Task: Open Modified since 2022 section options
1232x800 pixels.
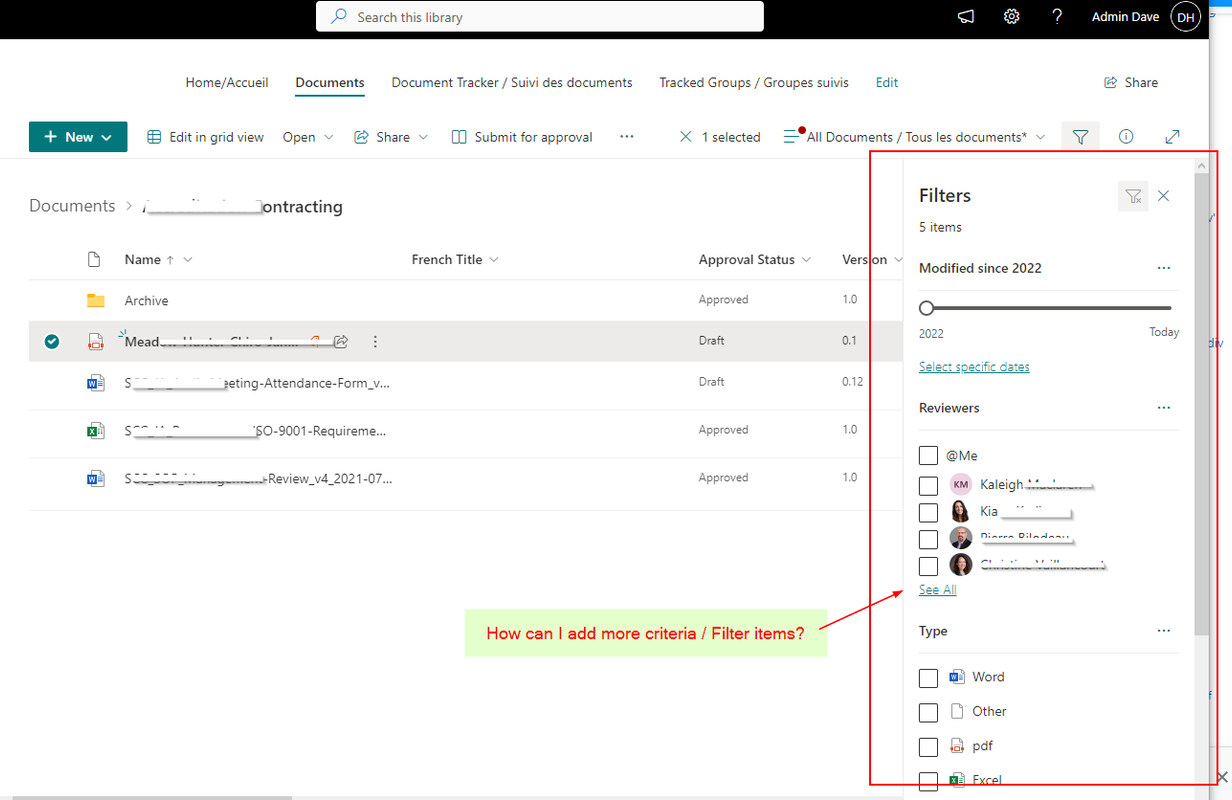Action: tap(1163, 268)
